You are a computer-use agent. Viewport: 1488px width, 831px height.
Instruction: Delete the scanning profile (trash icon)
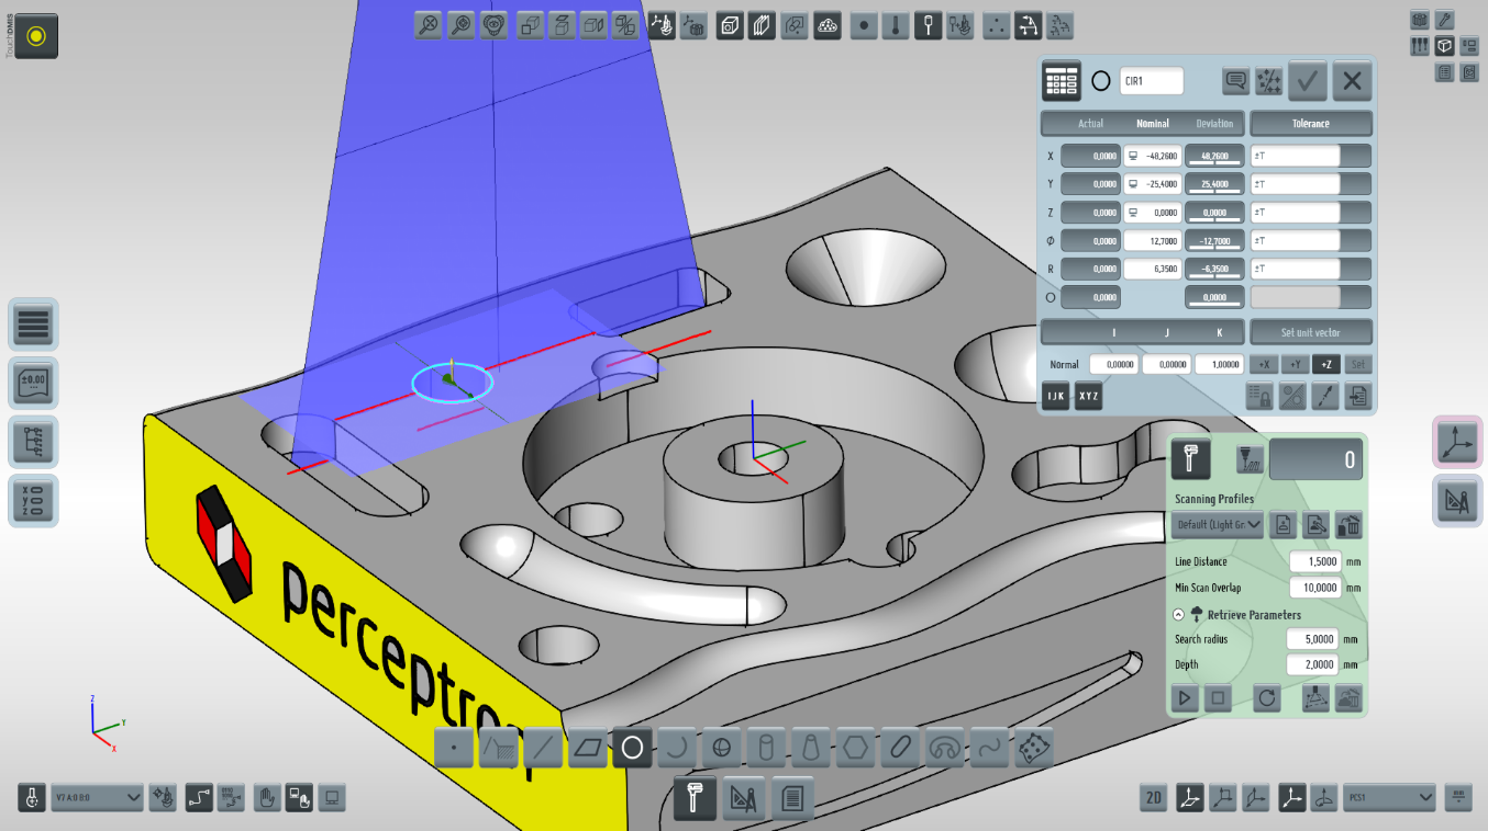pyautogui.click(x=1349, y=525)
